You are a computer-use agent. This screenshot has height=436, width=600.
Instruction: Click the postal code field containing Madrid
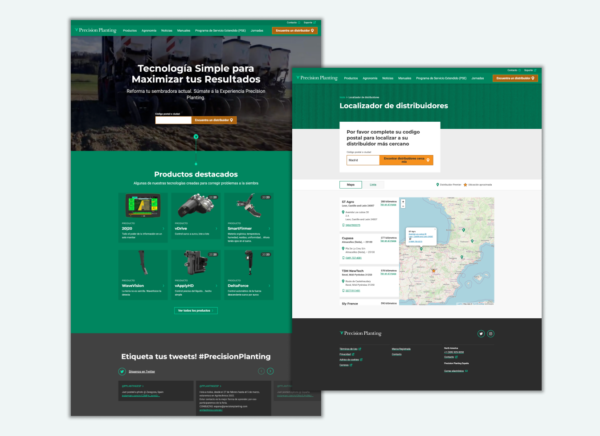363,160
